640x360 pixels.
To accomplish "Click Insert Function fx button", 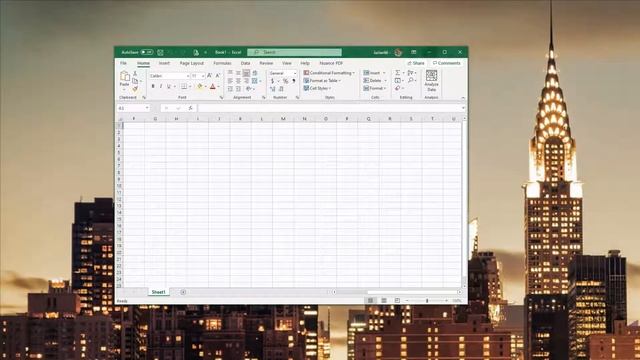I will pos(190,108).
